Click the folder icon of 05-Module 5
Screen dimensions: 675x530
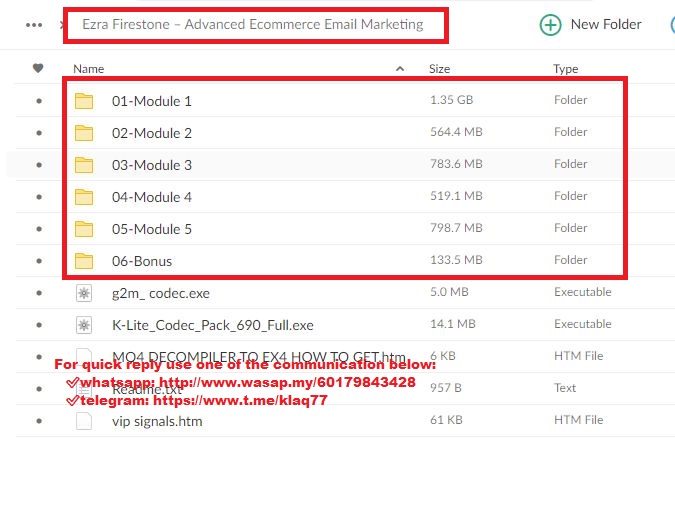point(84,229)
